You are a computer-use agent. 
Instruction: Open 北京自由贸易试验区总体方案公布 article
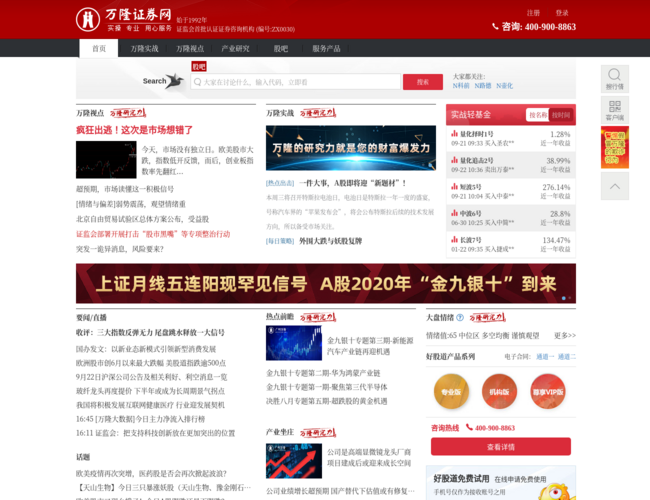[x=142, y=219]
